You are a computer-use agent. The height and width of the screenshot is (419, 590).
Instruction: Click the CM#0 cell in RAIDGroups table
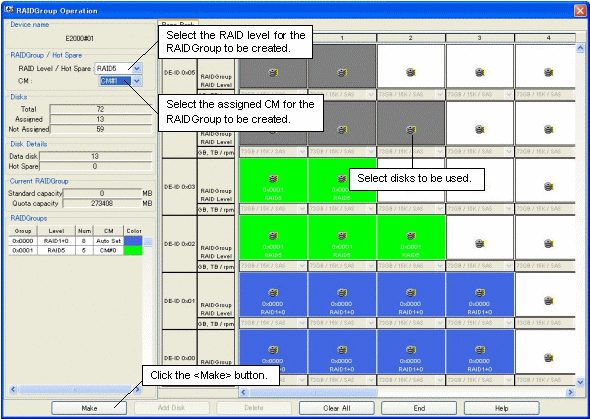click(109, 250)
